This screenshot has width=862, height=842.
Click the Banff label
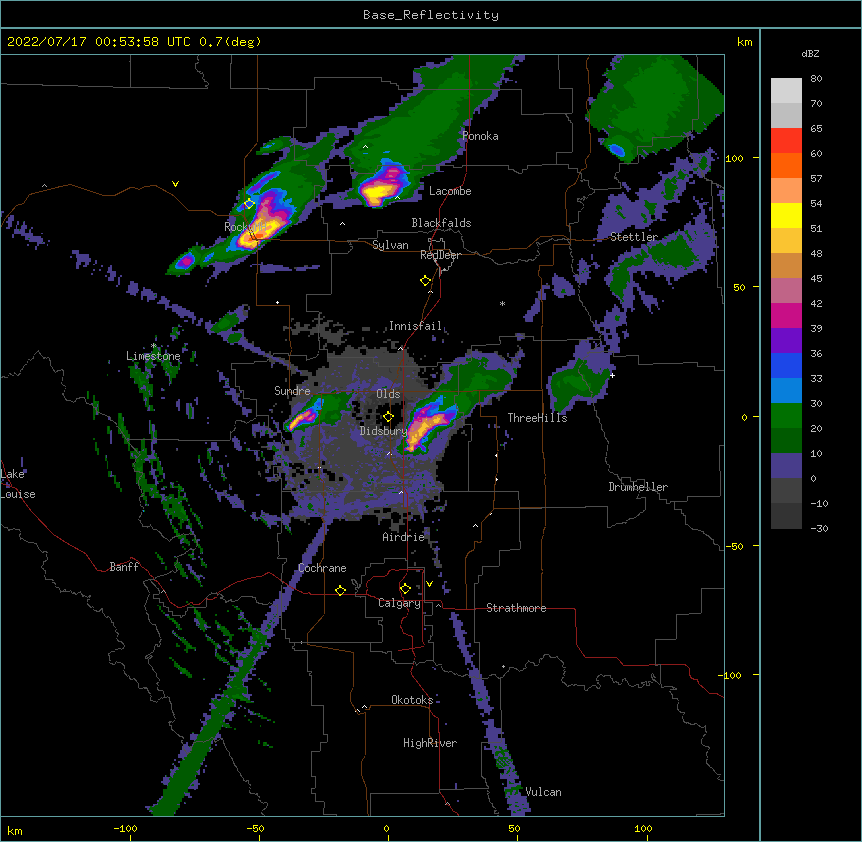pos(124,567)
